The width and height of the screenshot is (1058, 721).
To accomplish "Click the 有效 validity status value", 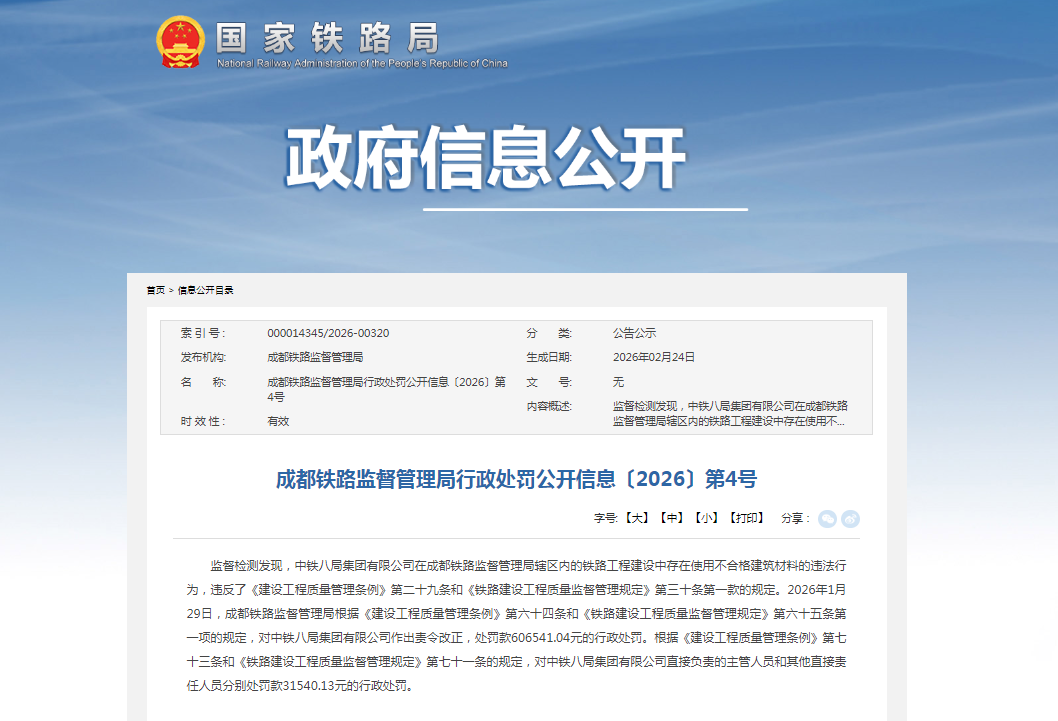I will pyautogui.click(x=278, y=421).
